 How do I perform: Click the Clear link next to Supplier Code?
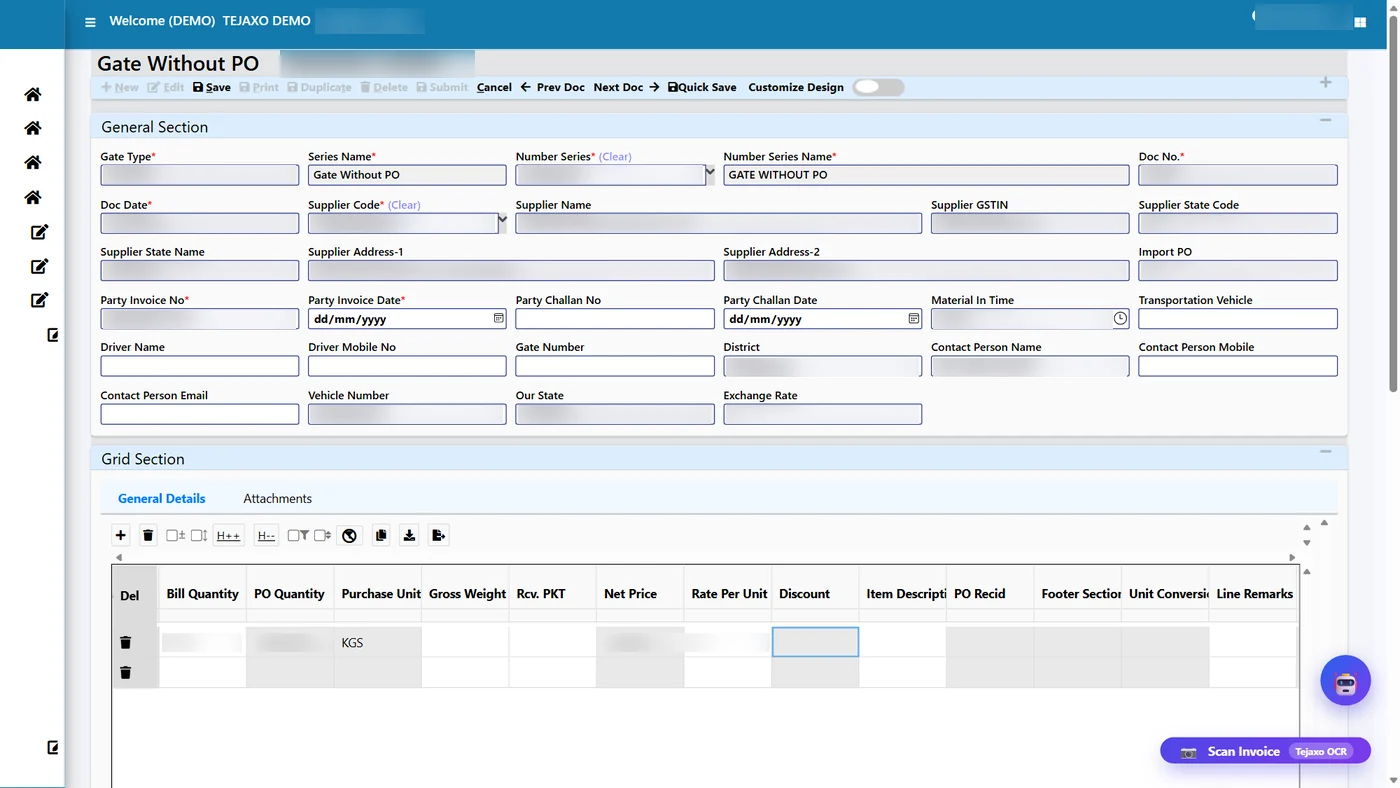(x=404, y=205)
